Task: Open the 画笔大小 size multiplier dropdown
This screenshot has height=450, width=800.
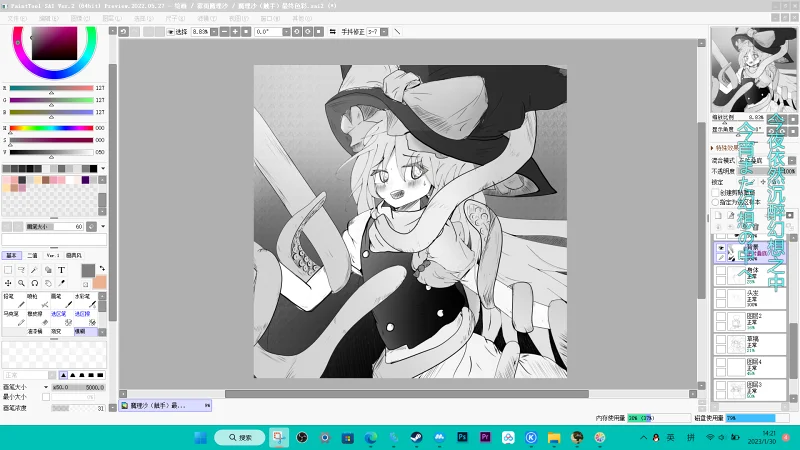Action: pyautogui.click(x=45, y=387)
